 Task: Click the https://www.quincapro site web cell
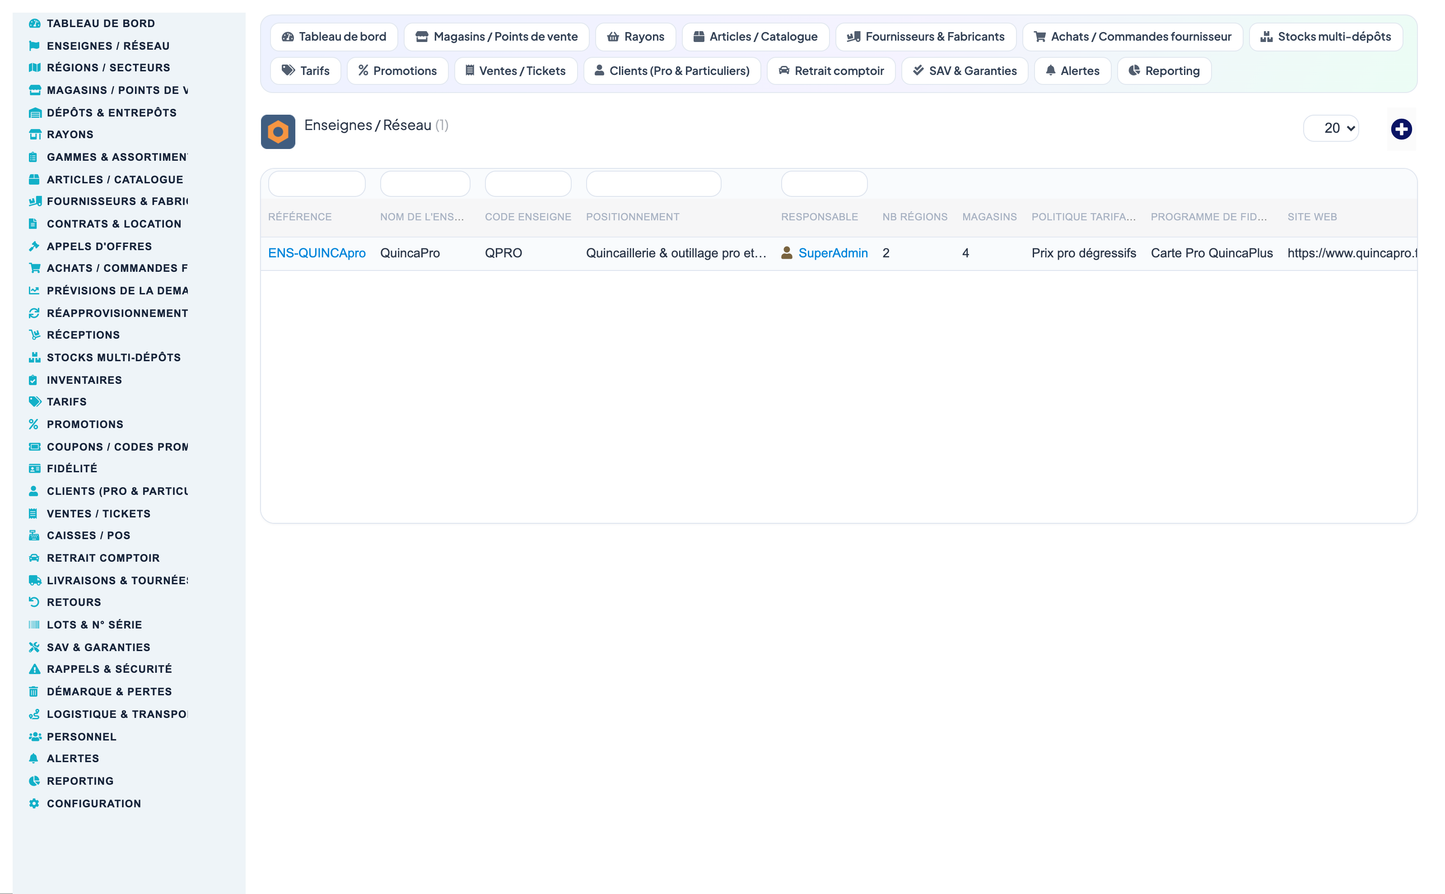1352,253
